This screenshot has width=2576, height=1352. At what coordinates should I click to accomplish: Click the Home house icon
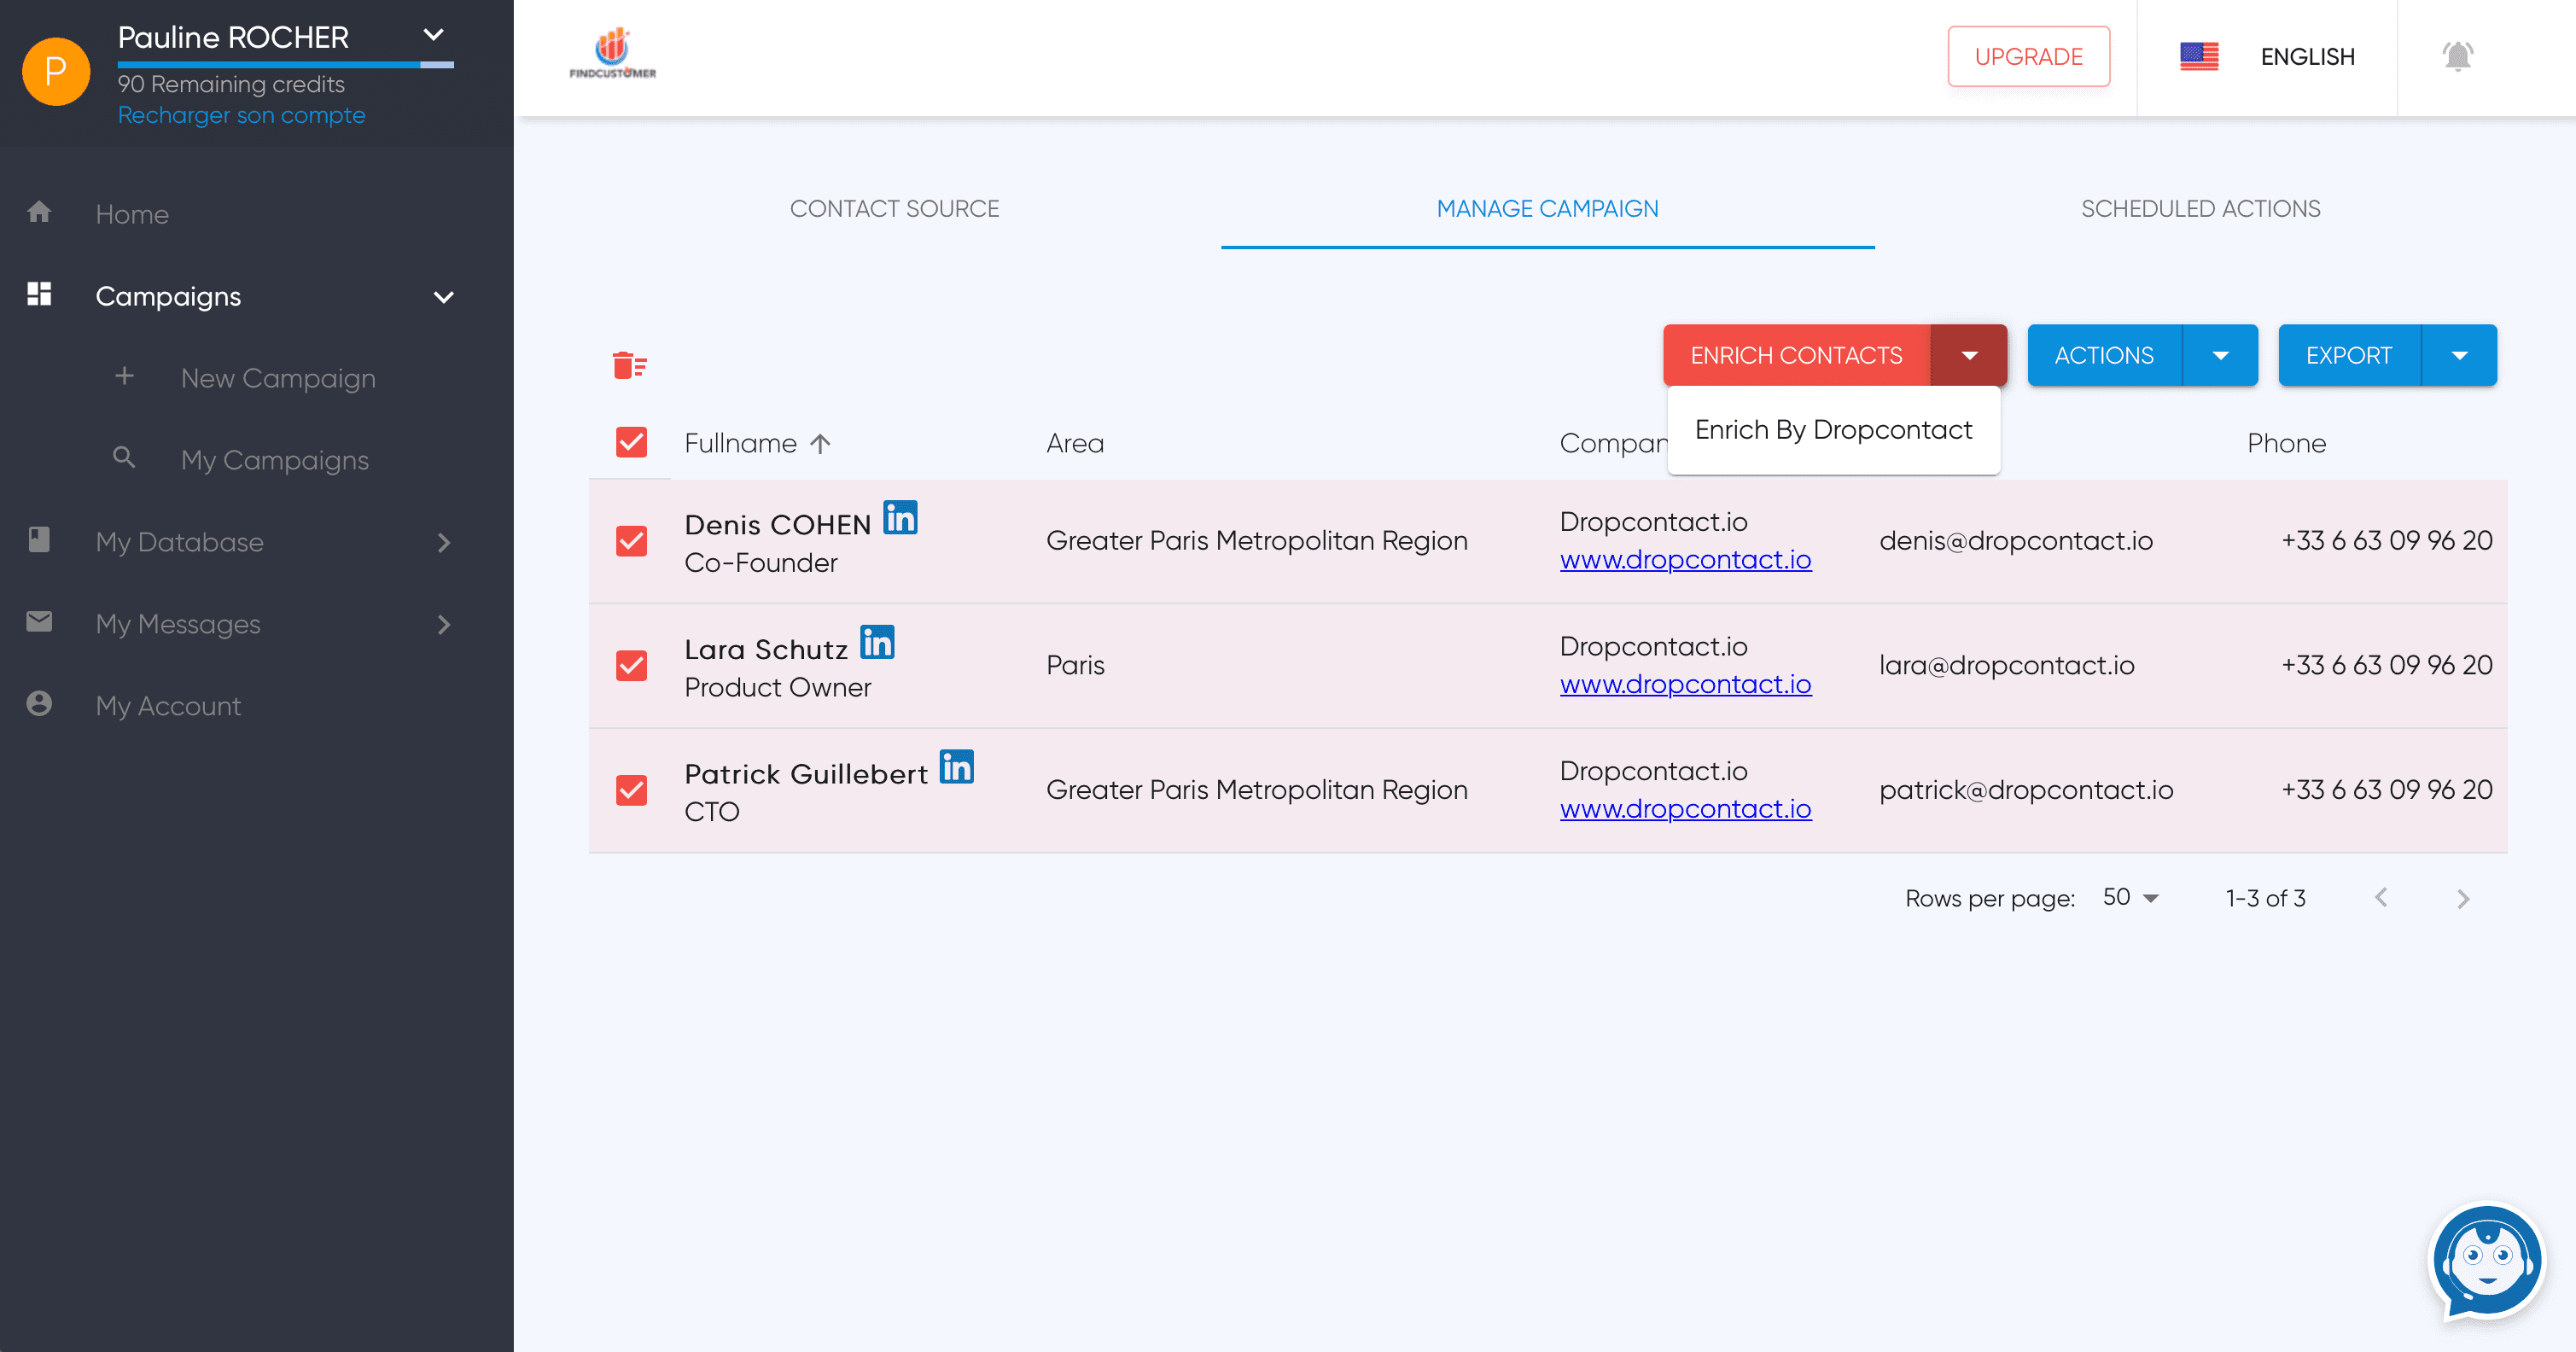coord(39,212)
